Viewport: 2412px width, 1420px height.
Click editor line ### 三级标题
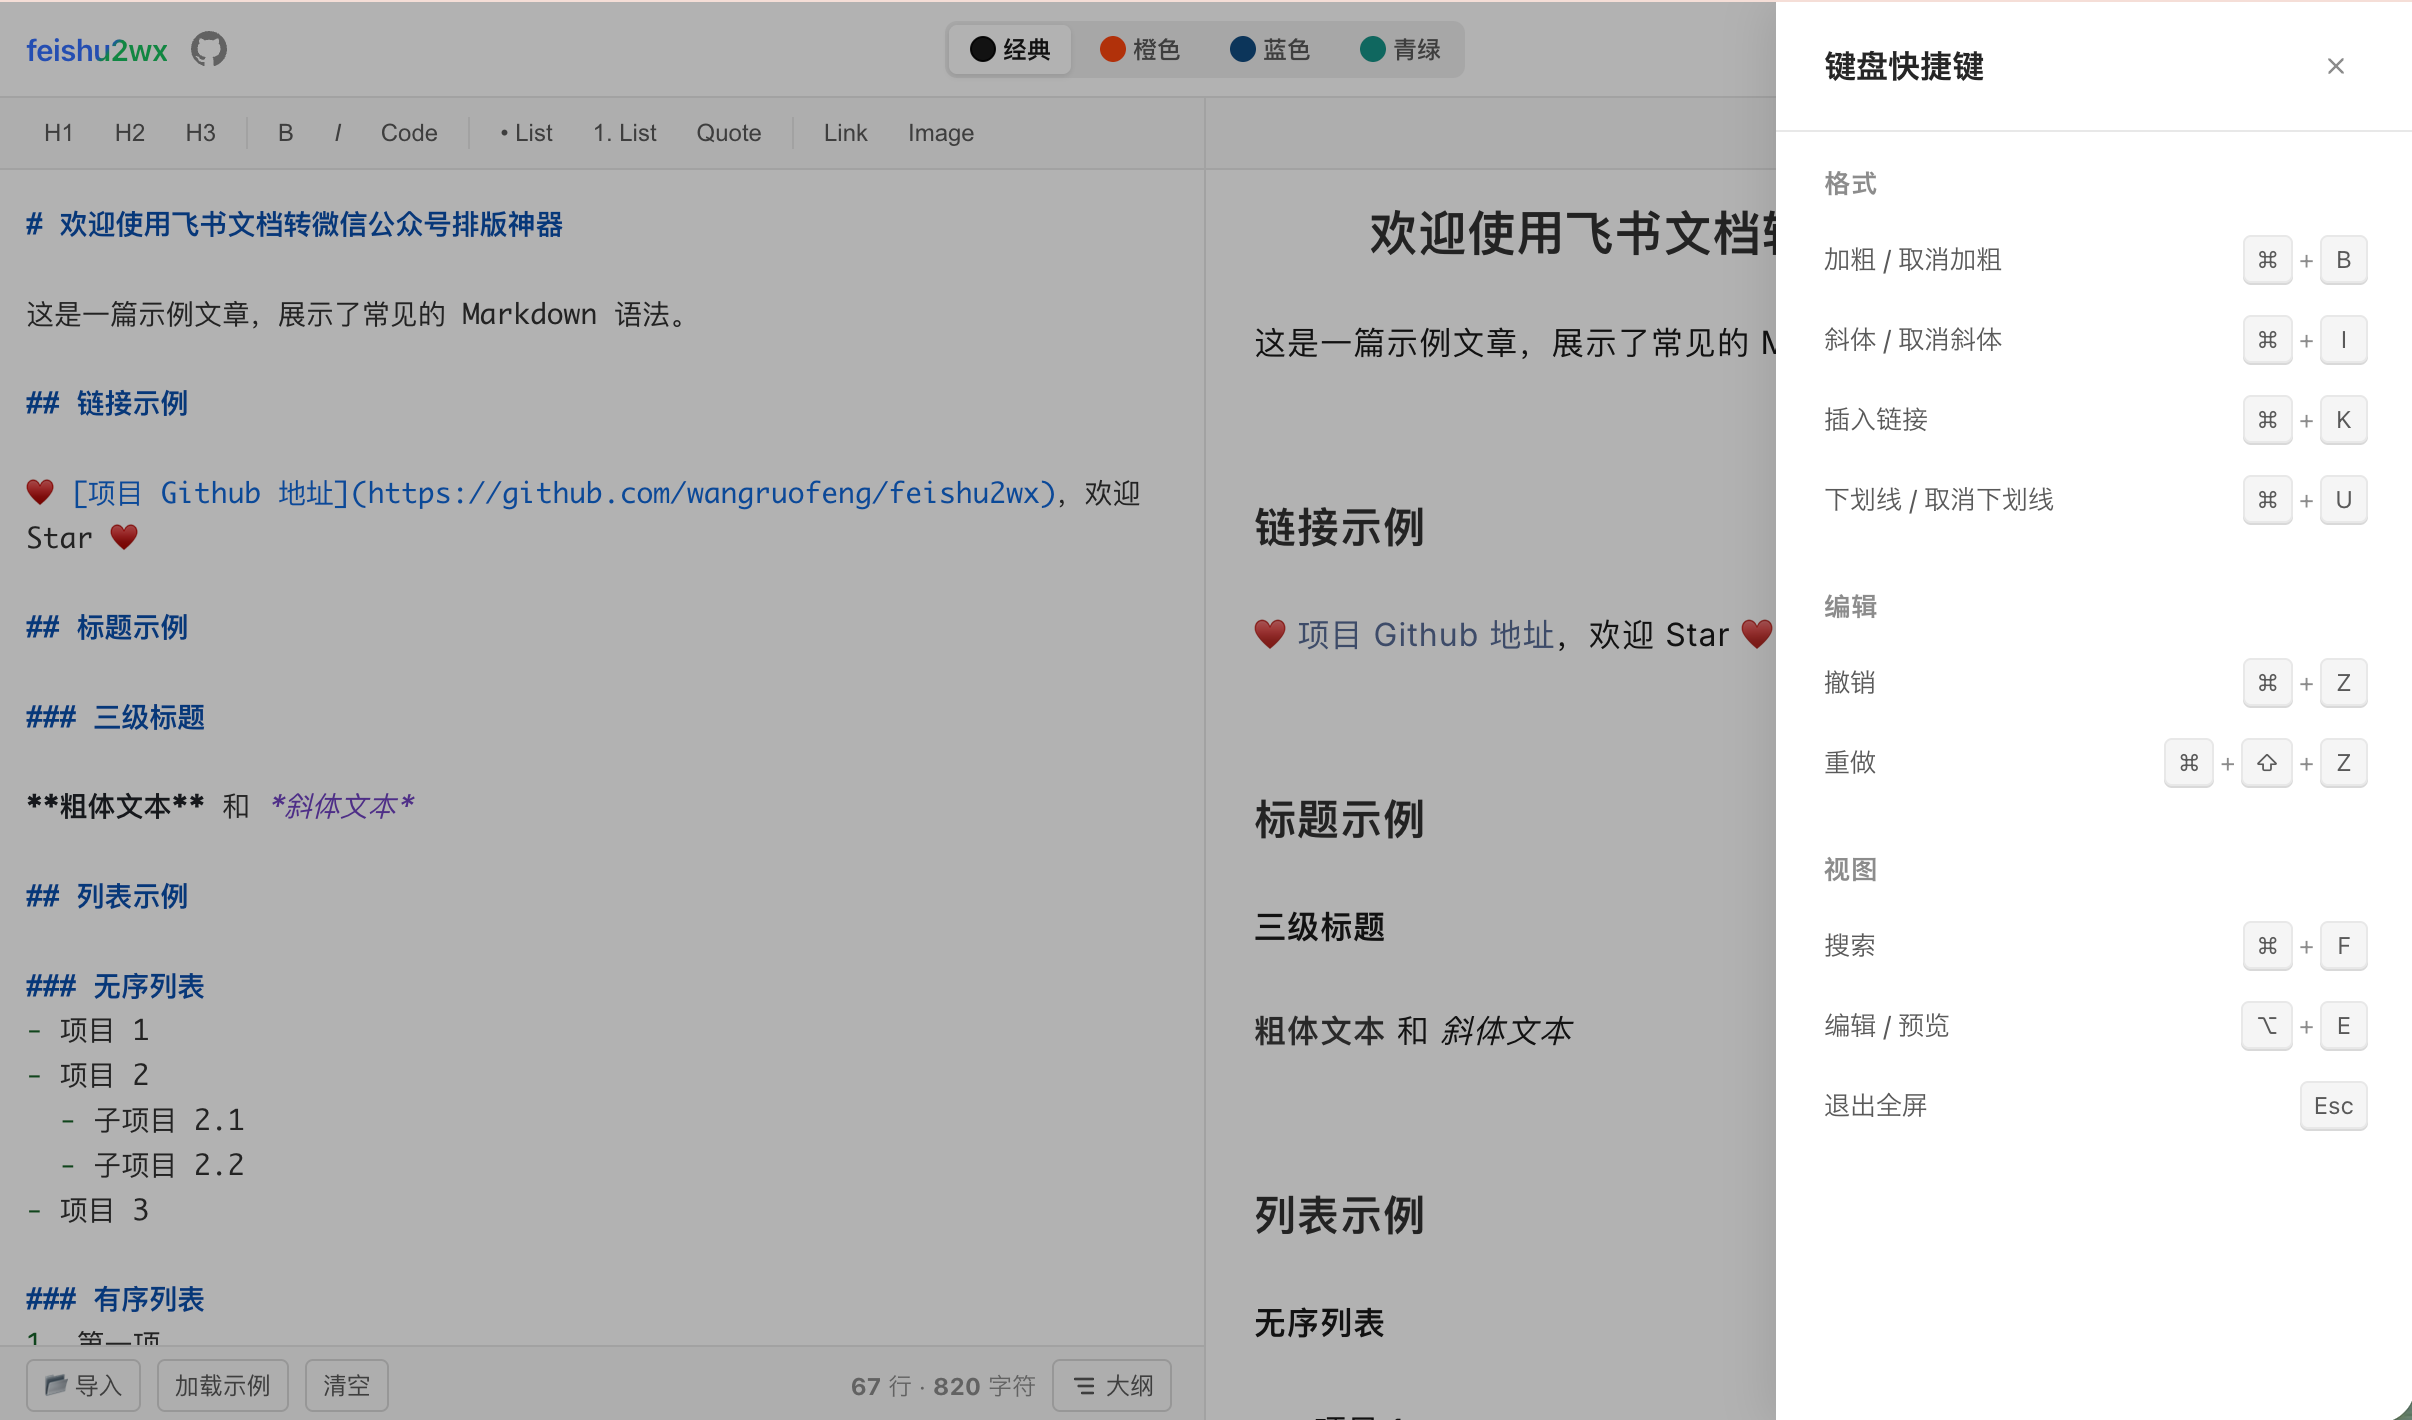(x=115, y=717)
